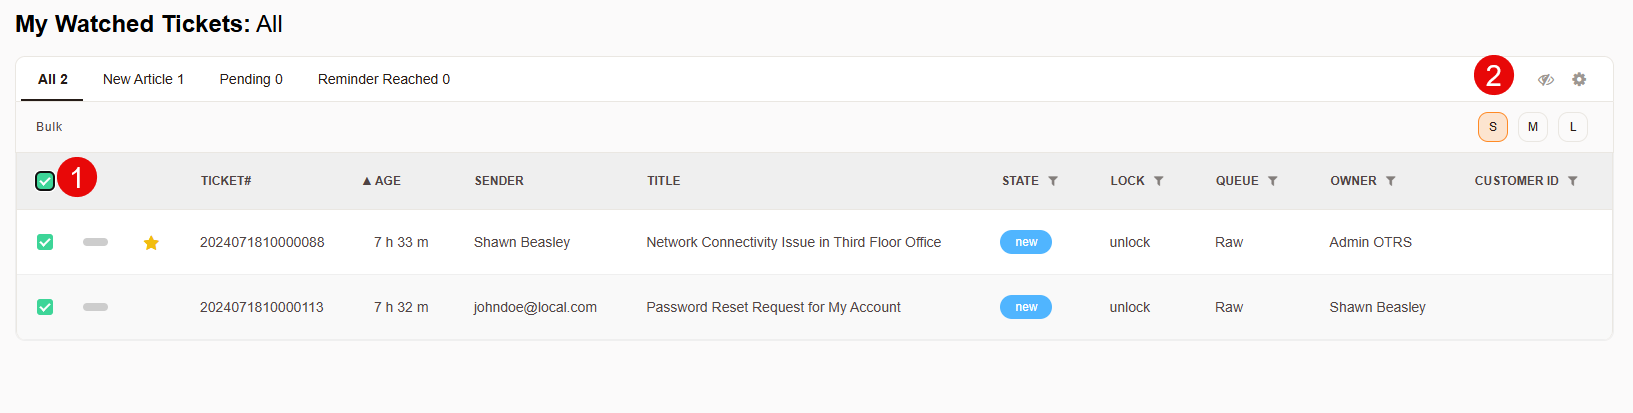Deselect the Password Reset Request ticket checkbox
1633x413 pixels.
45,307
